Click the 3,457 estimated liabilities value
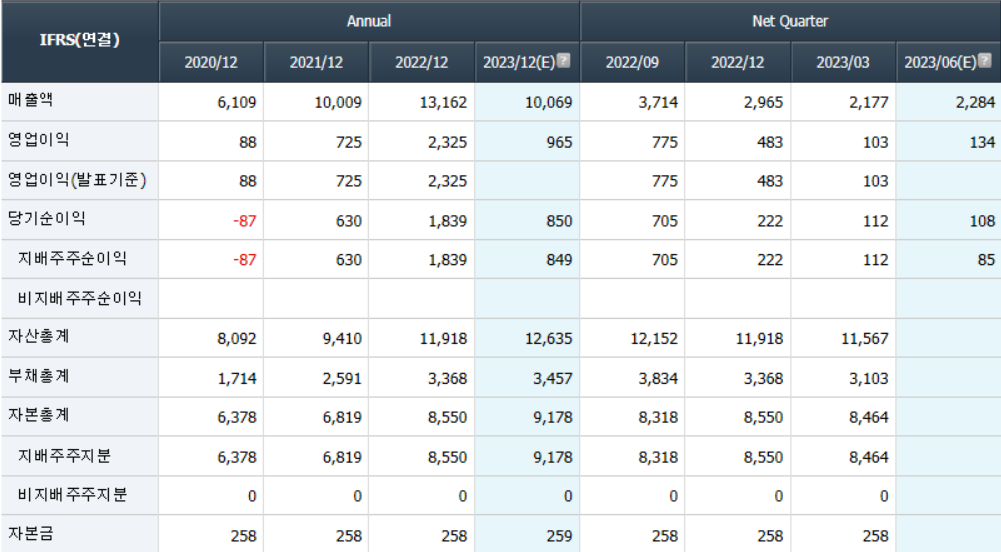 [x=553, y=378]
